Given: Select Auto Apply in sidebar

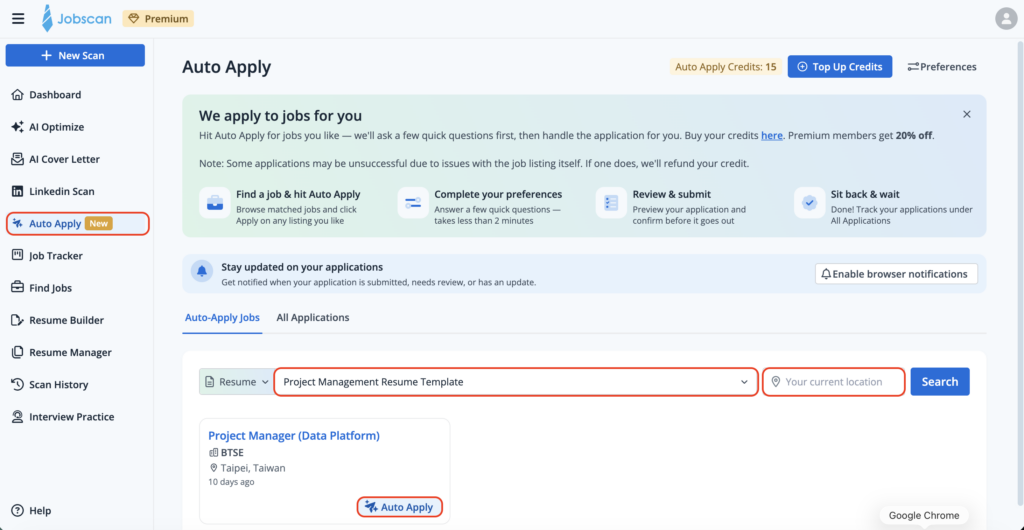Looking at the screenshot, I should pyautogui.click(x=78, y=223).
